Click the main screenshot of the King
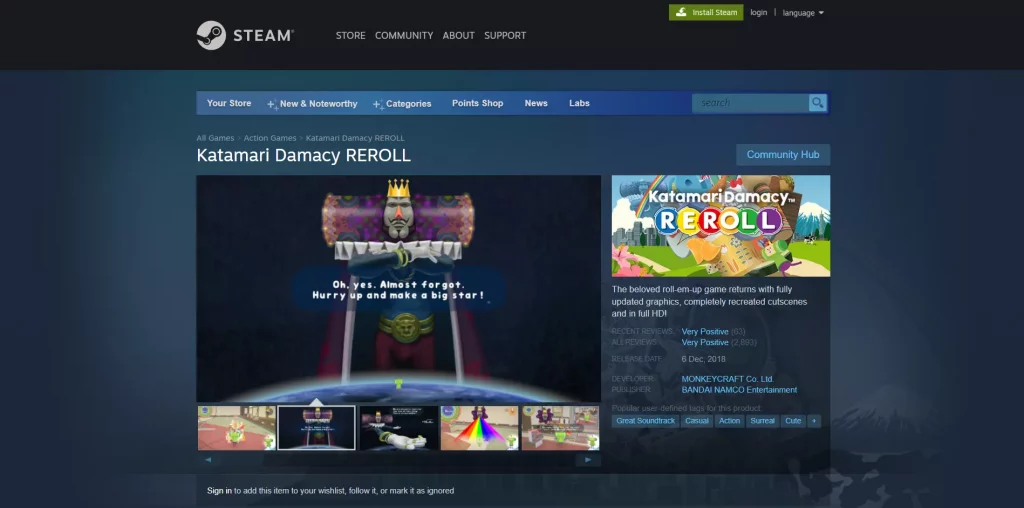This screenshot has width=1024, height=508. [398, 288]
